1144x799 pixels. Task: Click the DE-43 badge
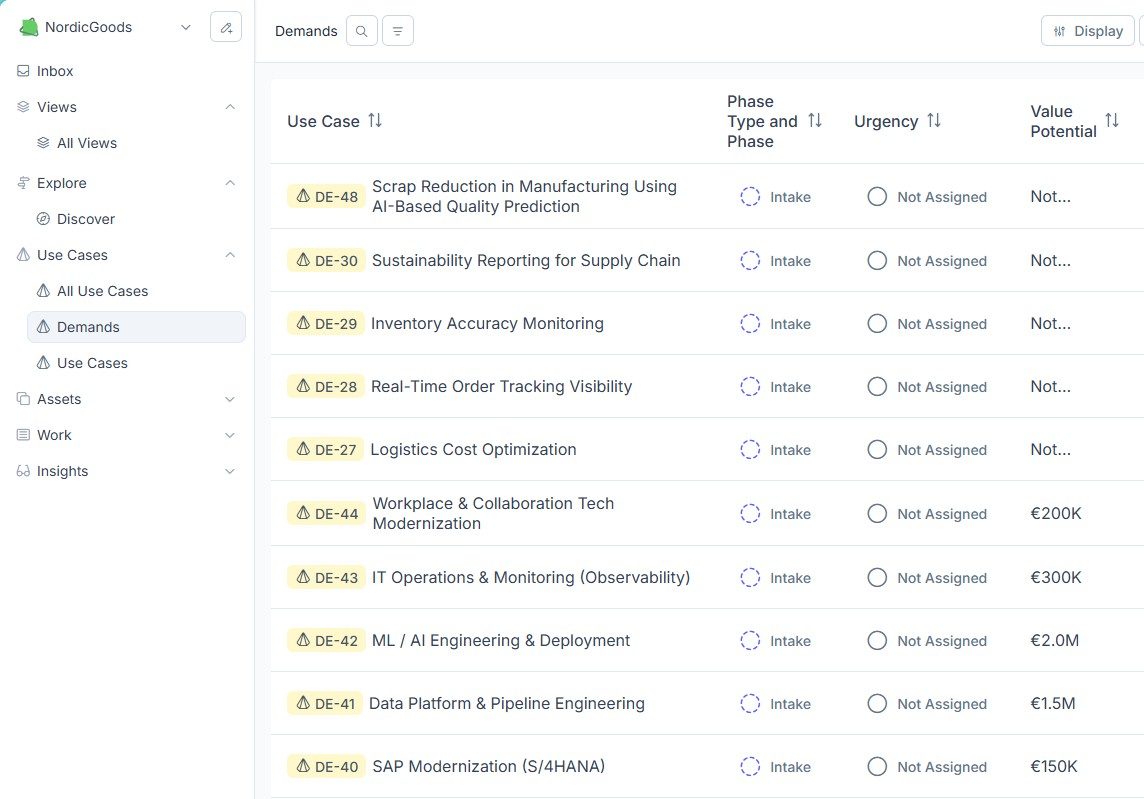click(326, 577)
